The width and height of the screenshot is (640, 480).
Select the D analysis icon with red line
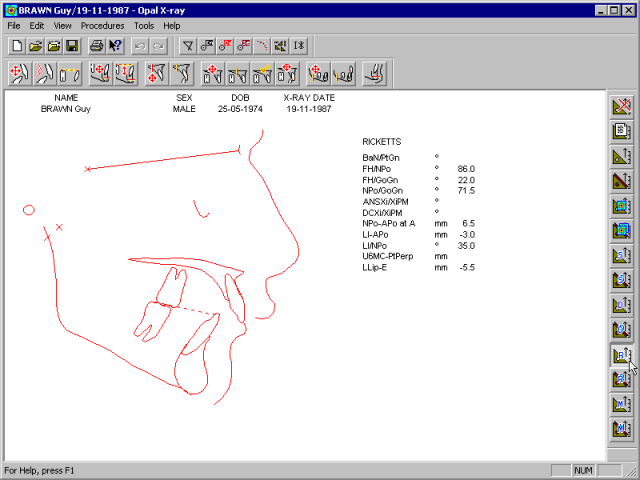tap(621, 330)
